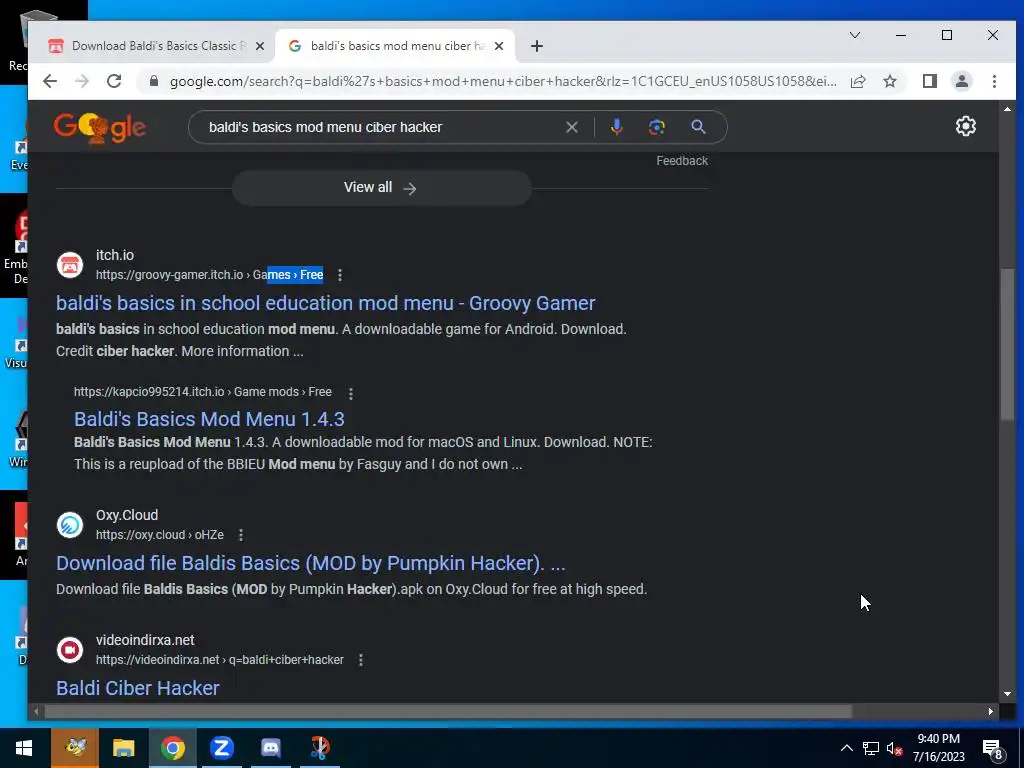Screen dimensions: 1024x768
Task: Click the padlock site info icon
Action: click(154, 81)
